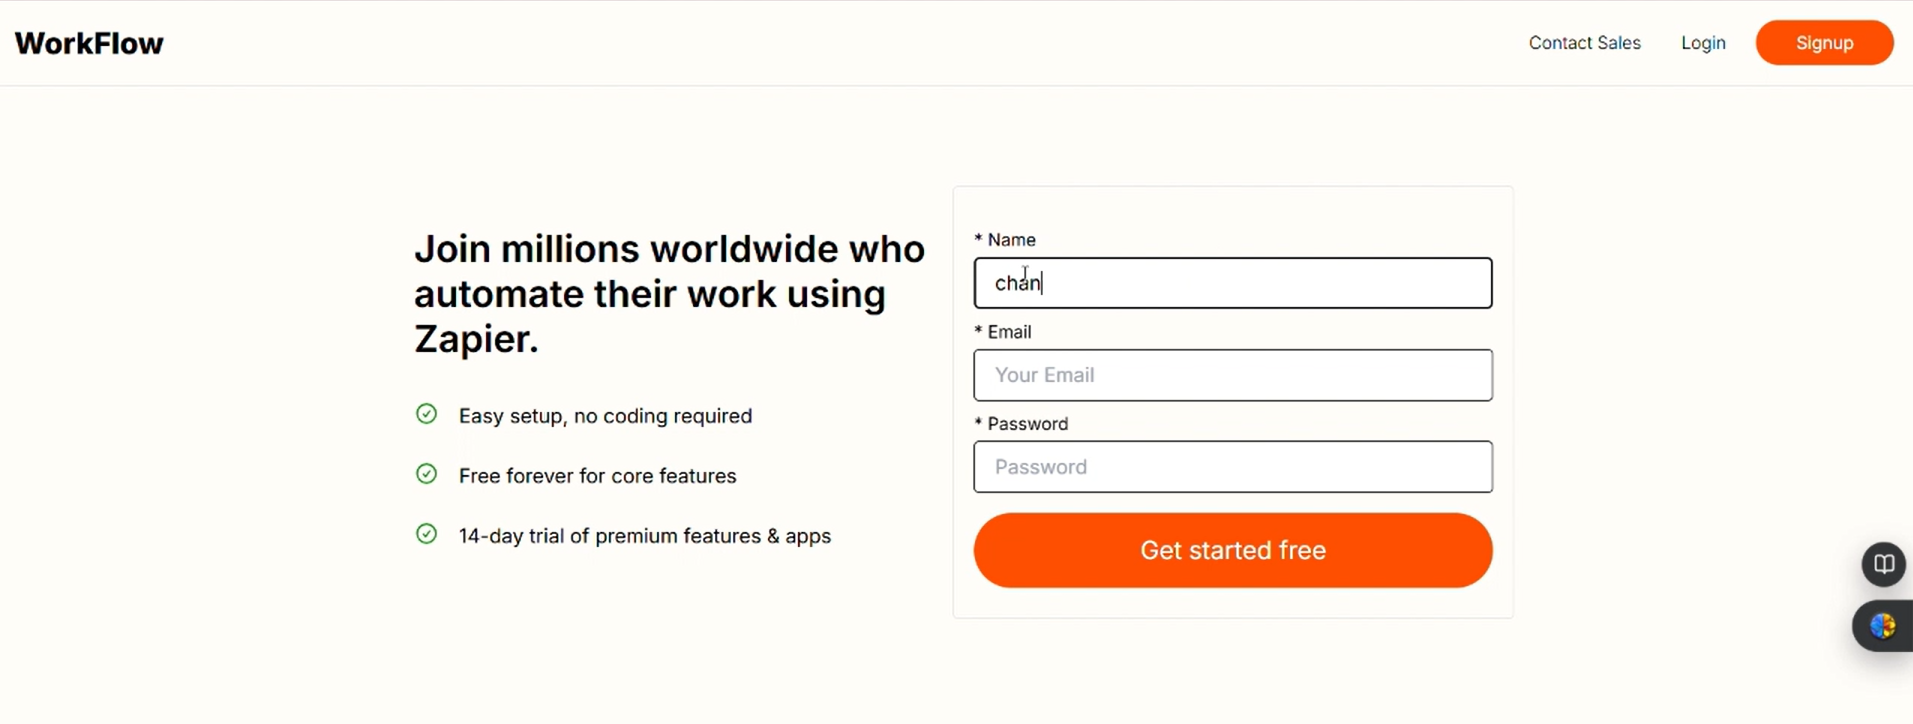Go to Login in the navigation
1913x724 pixels.
click(x=1703, y=43)
